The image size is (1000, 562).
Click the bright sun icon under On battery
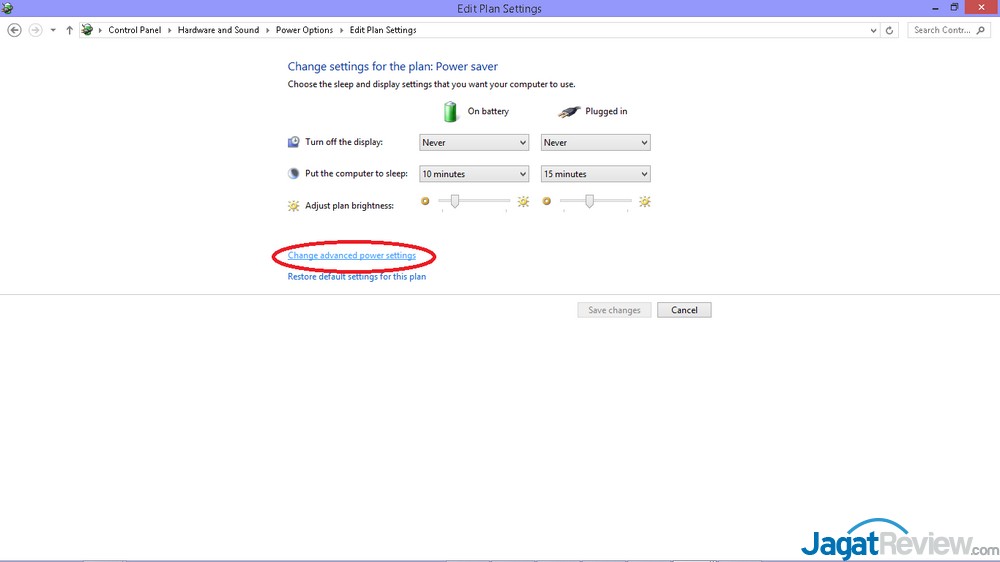point(523,202)
